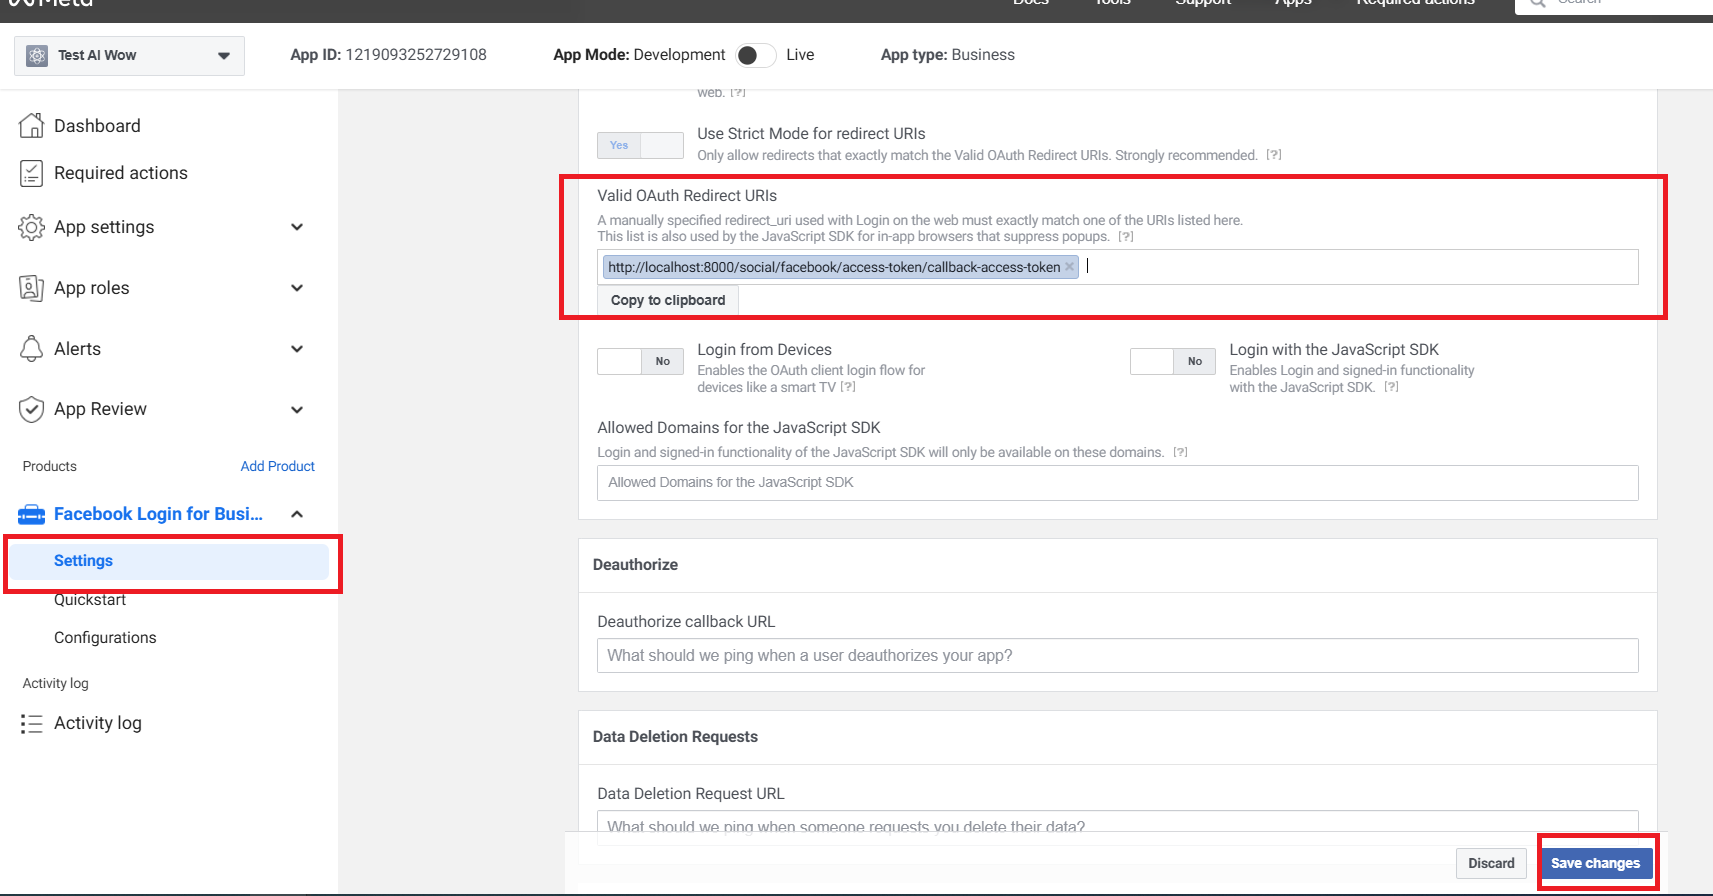Open help tooltip for Strict Mode
Screen dimensions: 1713x896
tap(1274, 155)
